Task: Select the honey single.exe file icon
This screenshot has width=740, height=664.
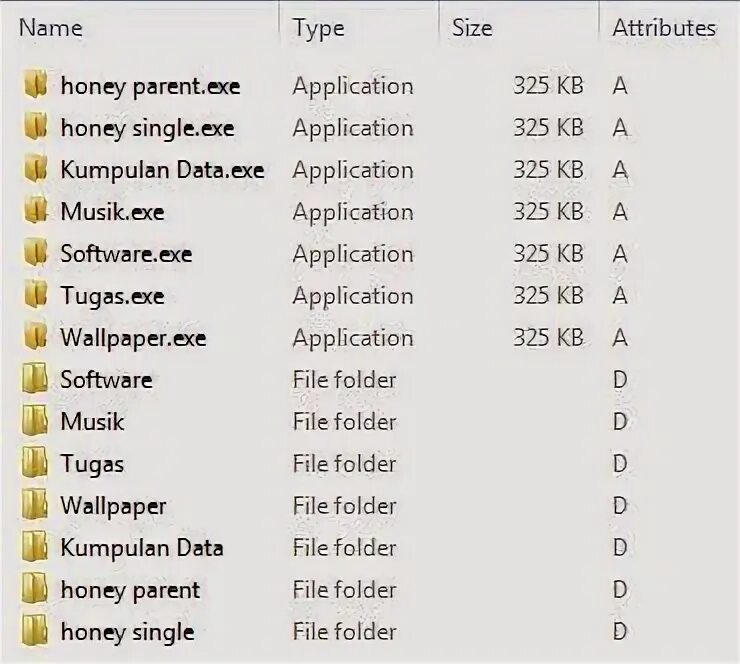Action: click(x=36, y=126)
